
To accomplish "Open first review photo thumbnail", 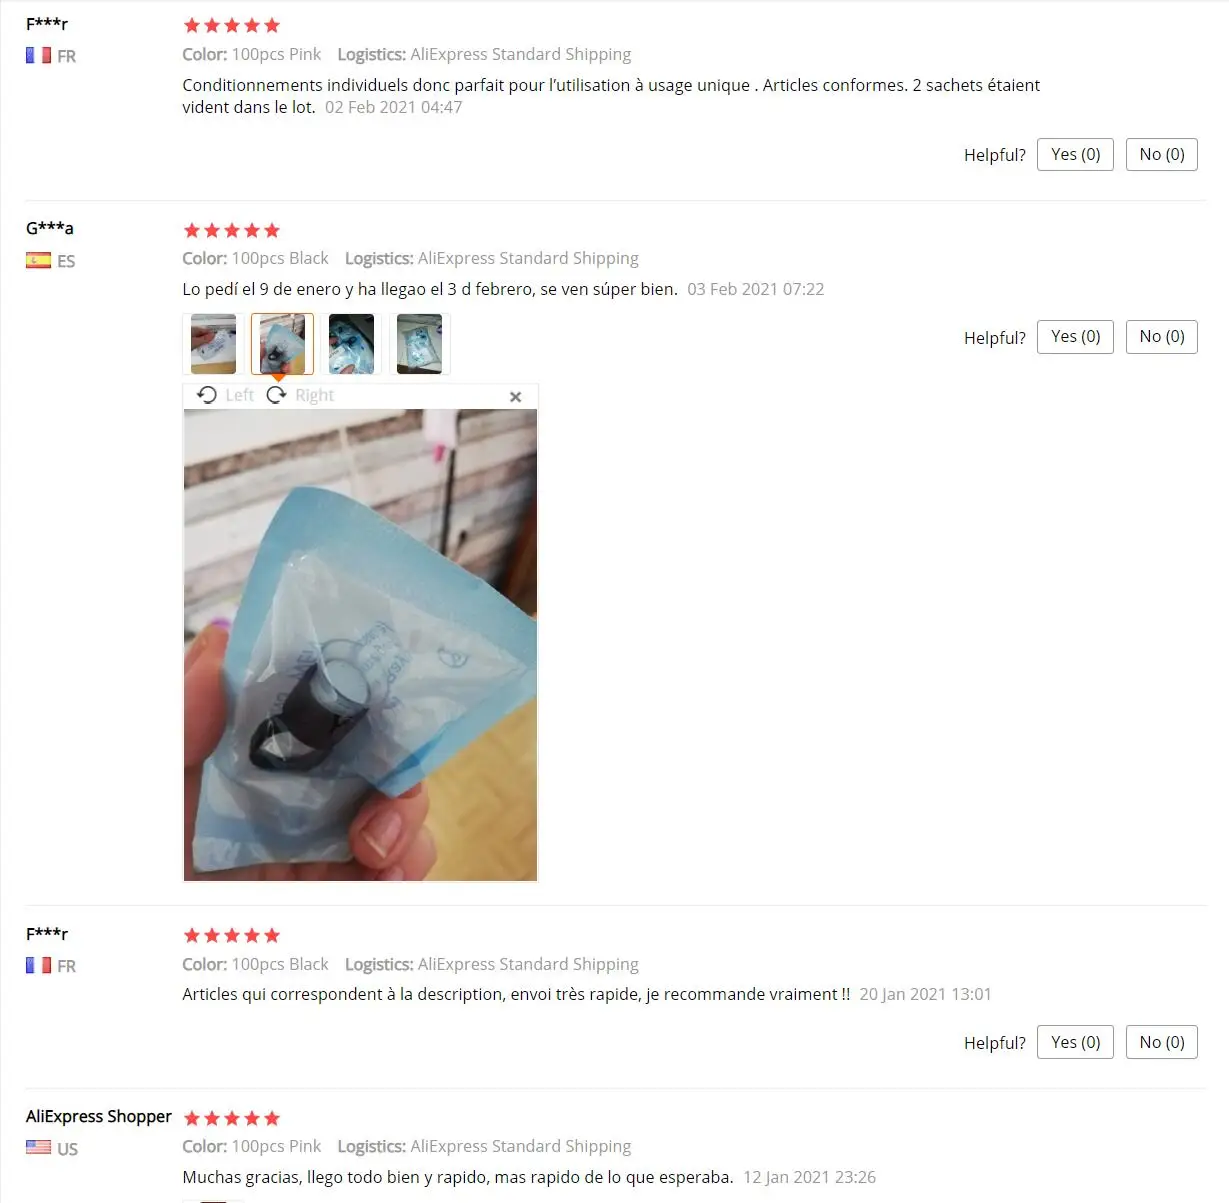I will pyautogui.click(x=214, y=344).
